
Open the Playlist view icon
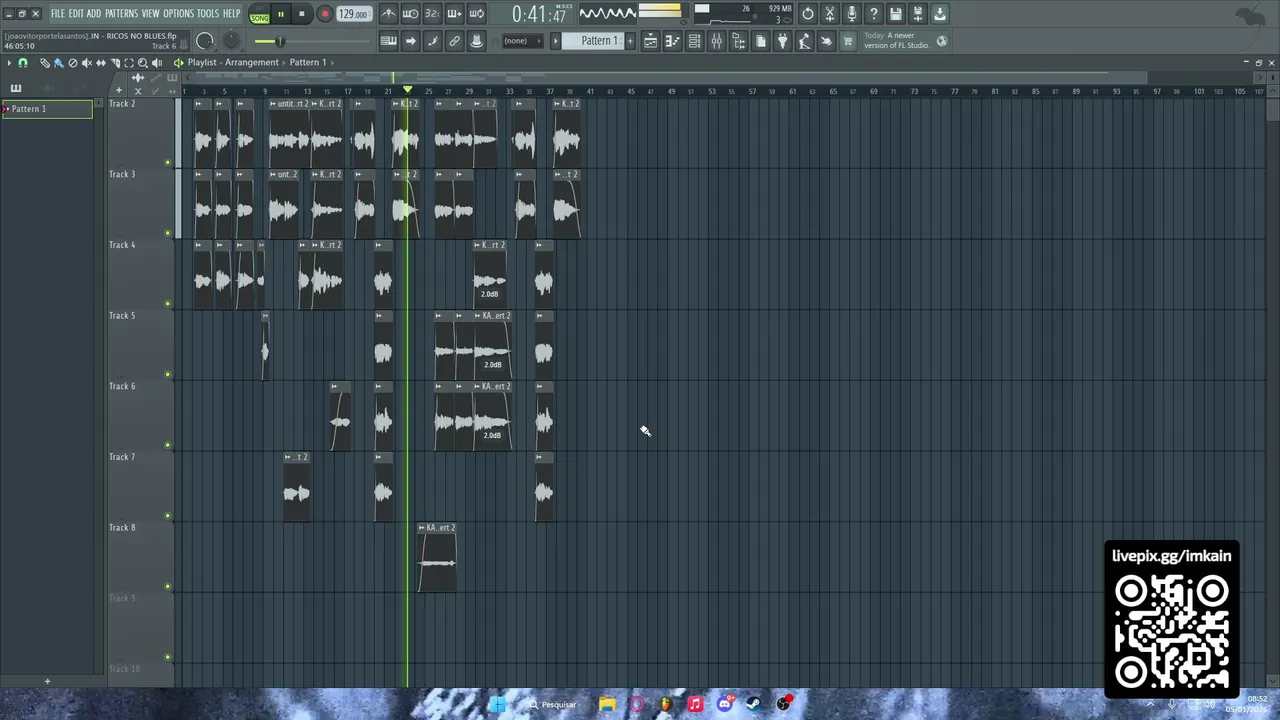650,41
